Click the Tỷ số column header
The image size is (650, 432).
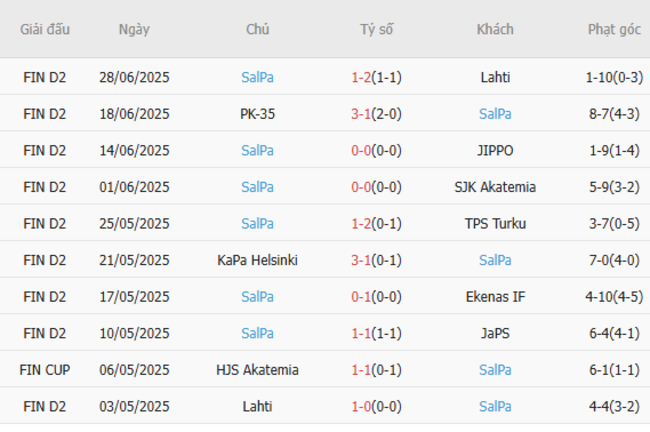pos(376,29)
